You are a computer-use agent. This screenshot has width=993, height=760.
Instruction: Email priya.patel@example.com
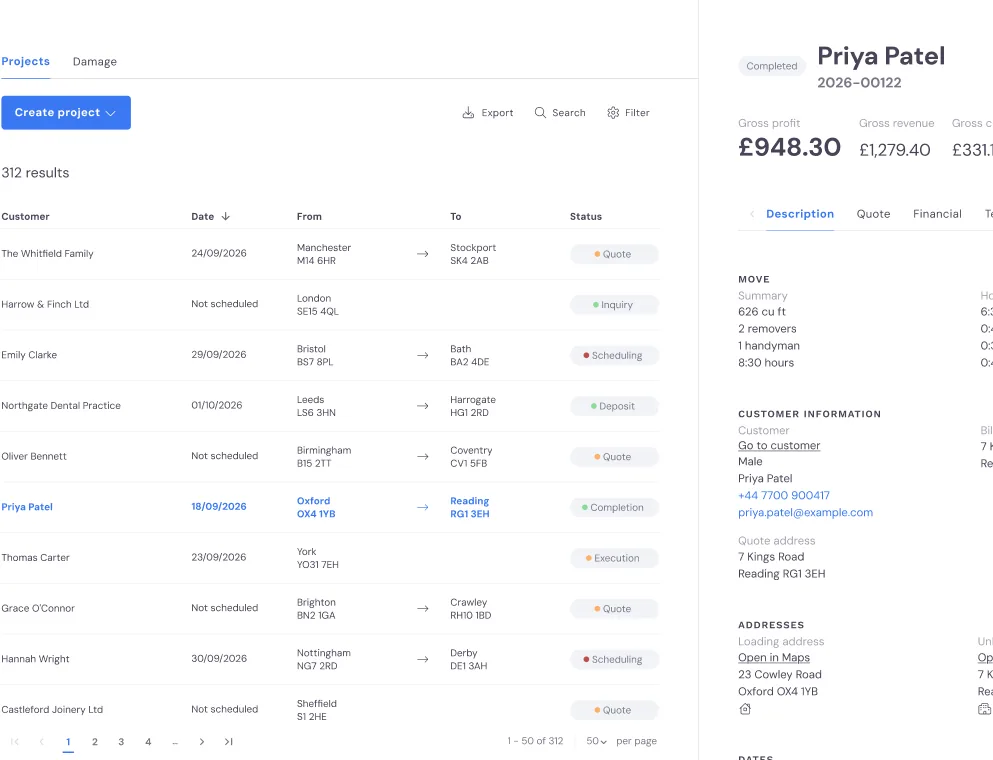pos(806,512)
